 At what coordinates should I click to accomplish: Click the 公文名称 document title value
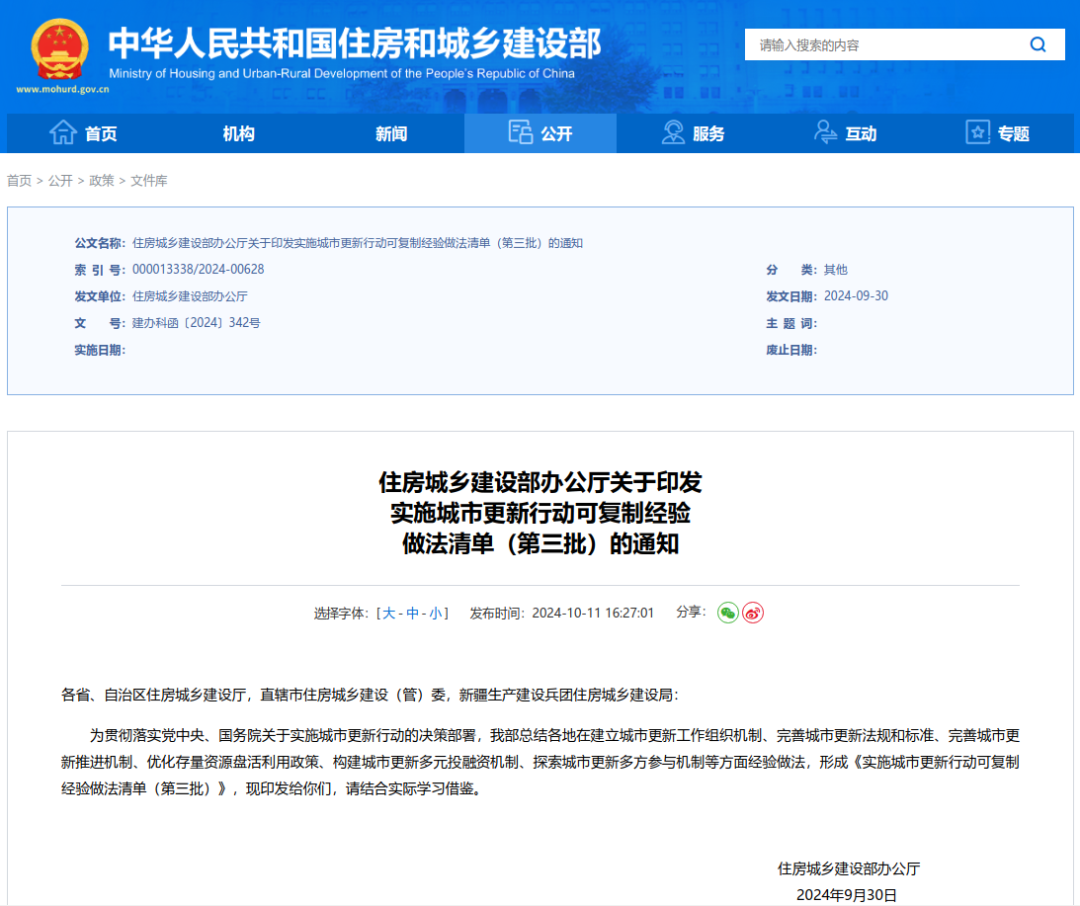click(x=357, y=243)
